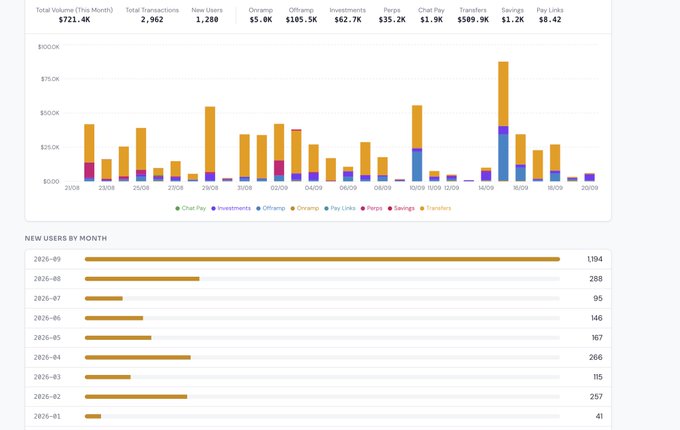Select the Total Transactions value 2,962
The image size is (680, 430).
152,20
